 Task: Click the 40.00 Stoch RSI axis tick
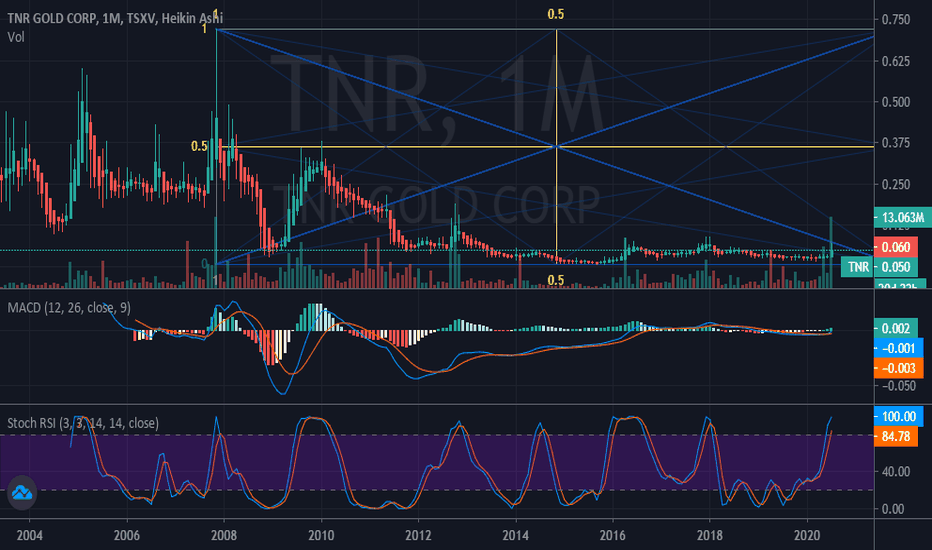tap(896, 472)
